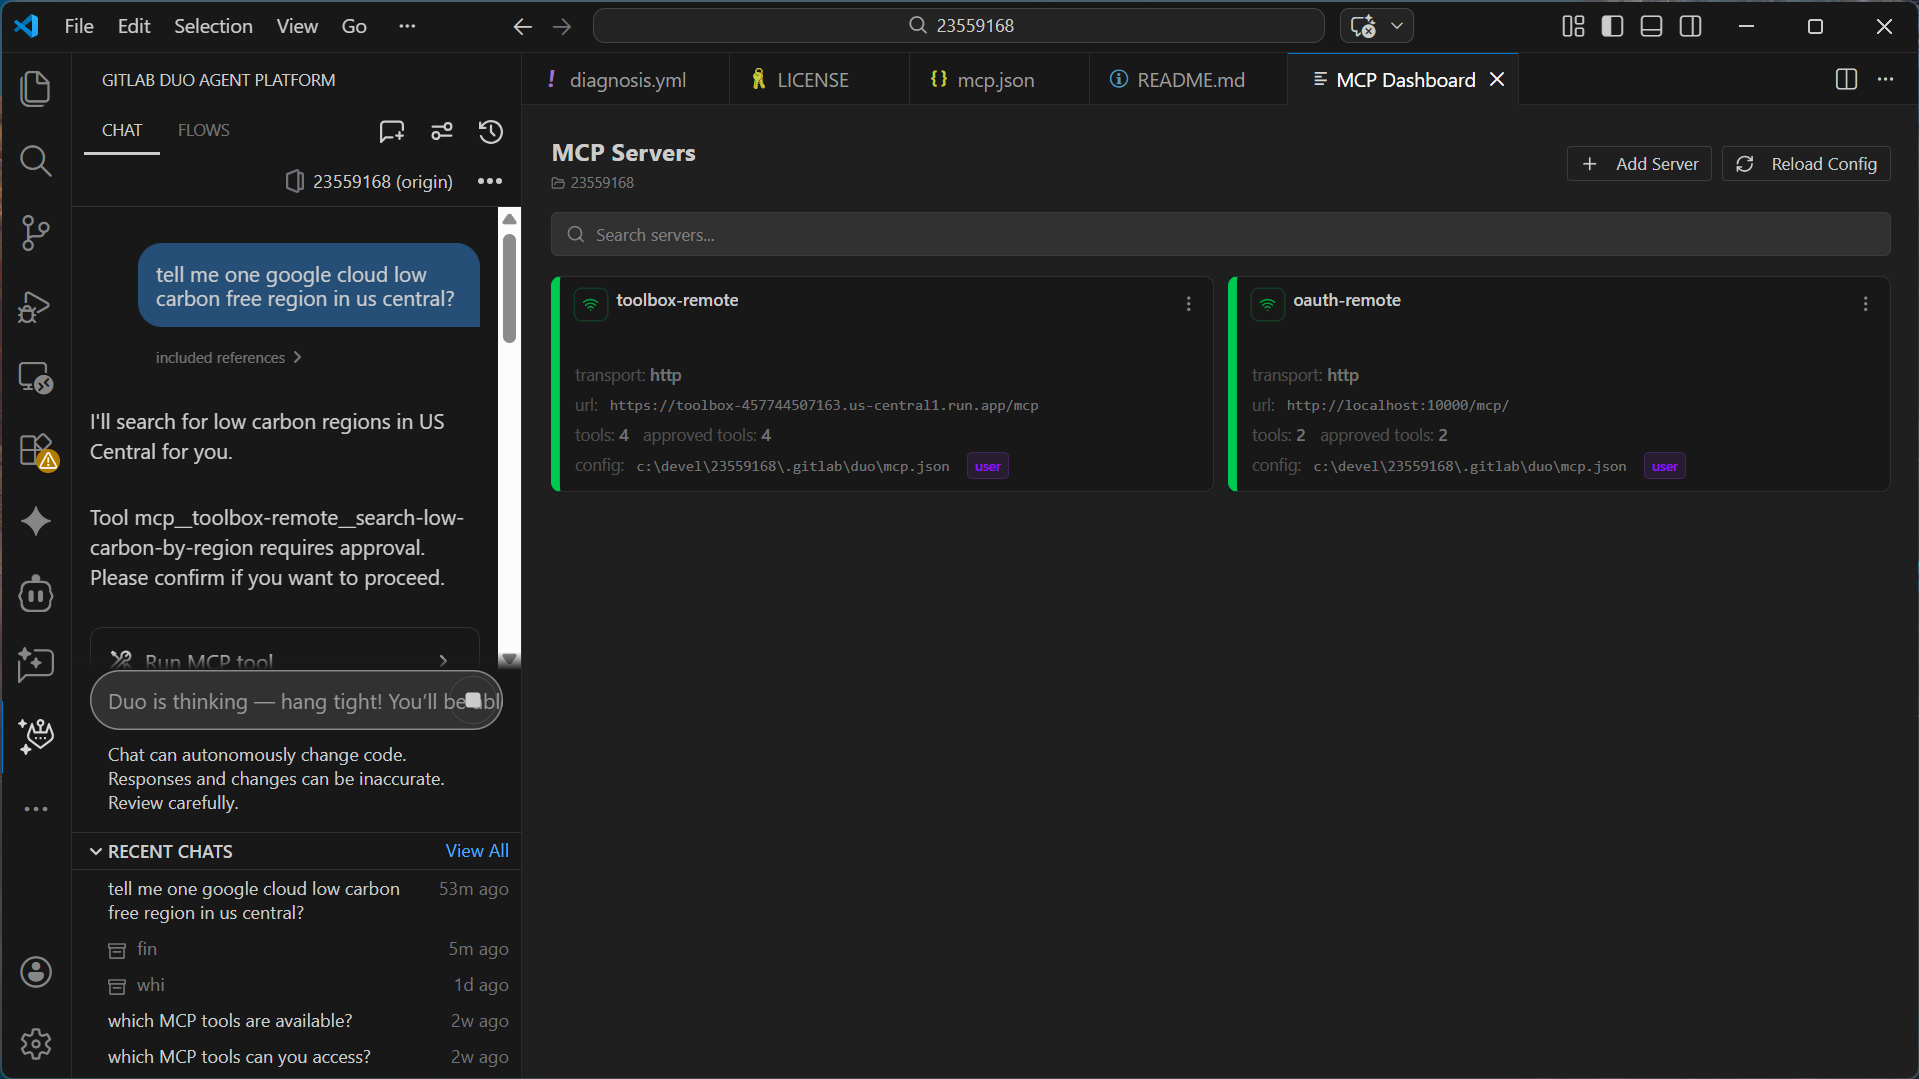Toggle primary side bar visibility
Image resolution: width=1919 pixels, height=1079 pixels.
click(x=1613, y=26)
